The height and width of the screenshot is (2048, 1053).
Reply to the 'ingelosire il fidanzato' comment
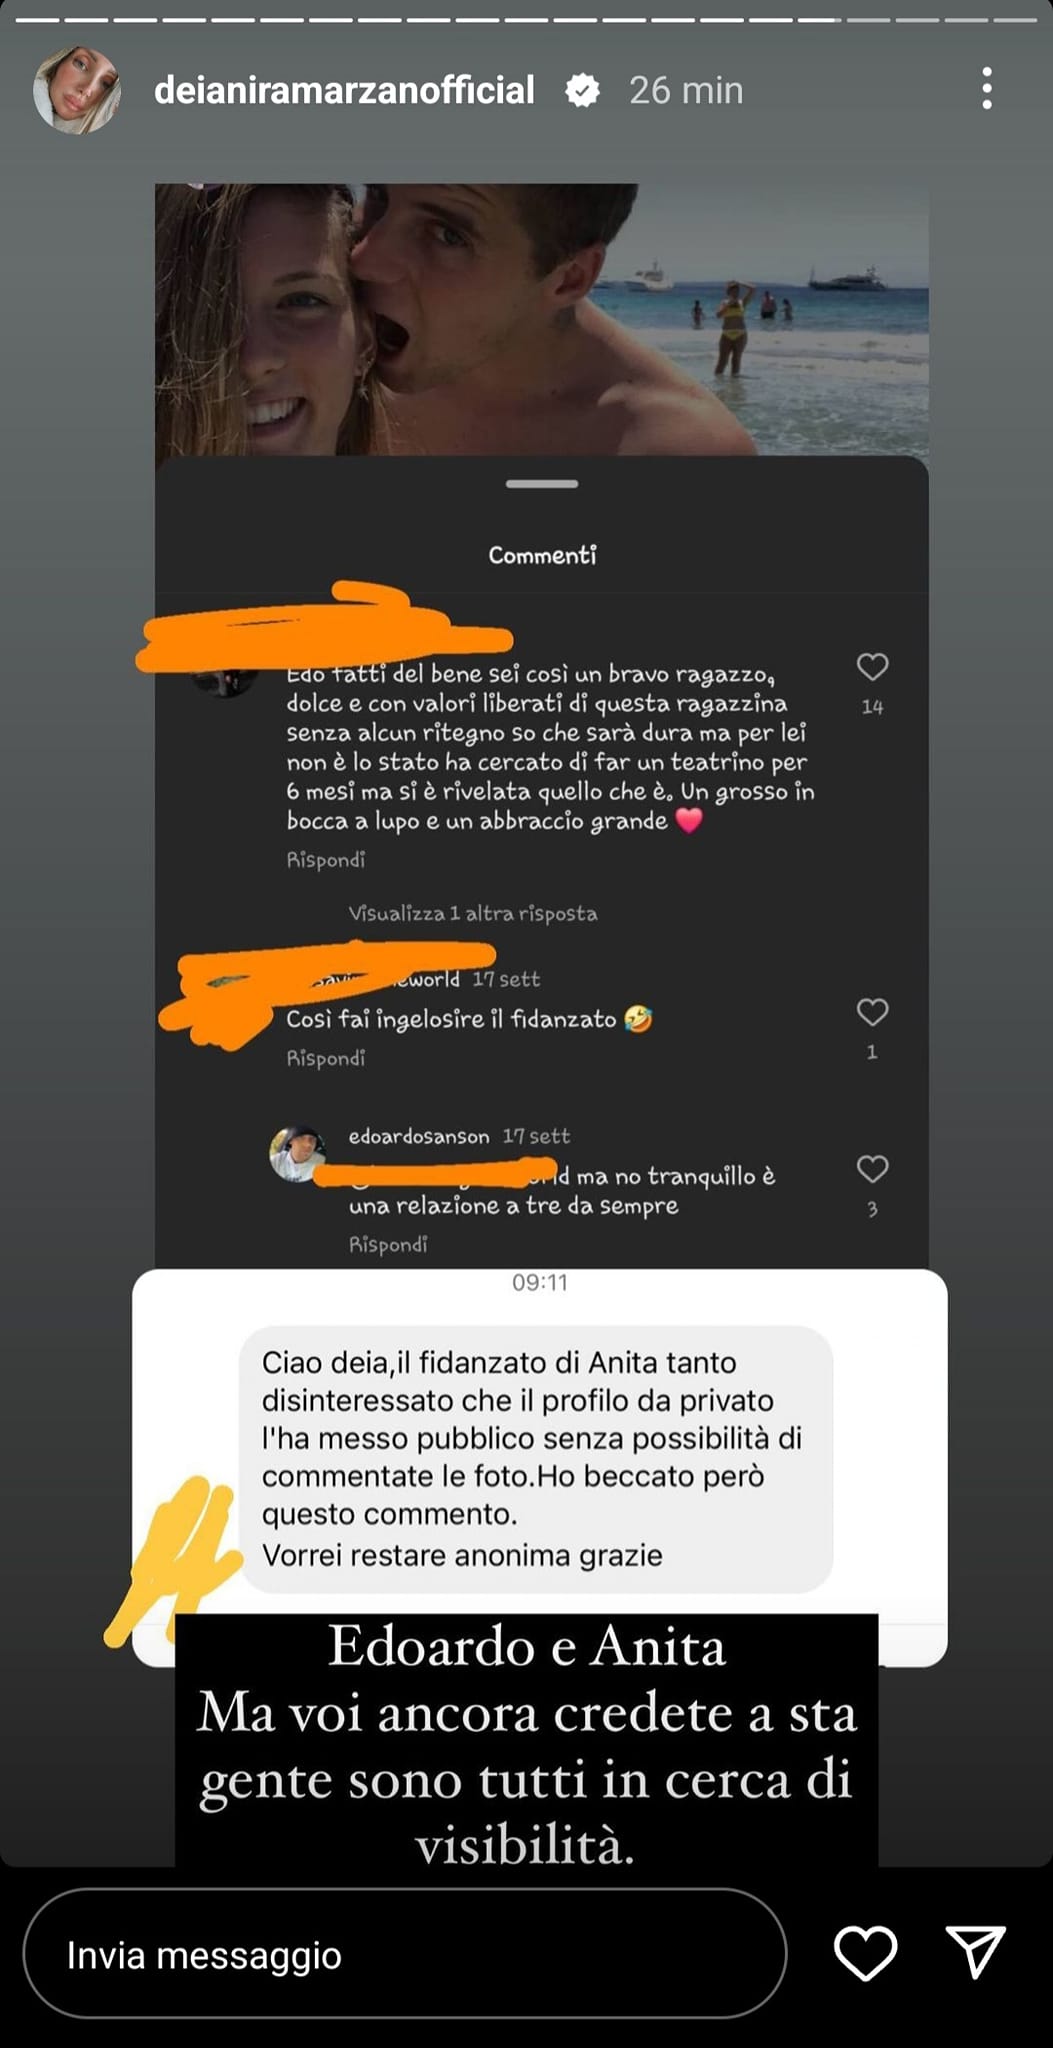click(x=325, y=1058)
